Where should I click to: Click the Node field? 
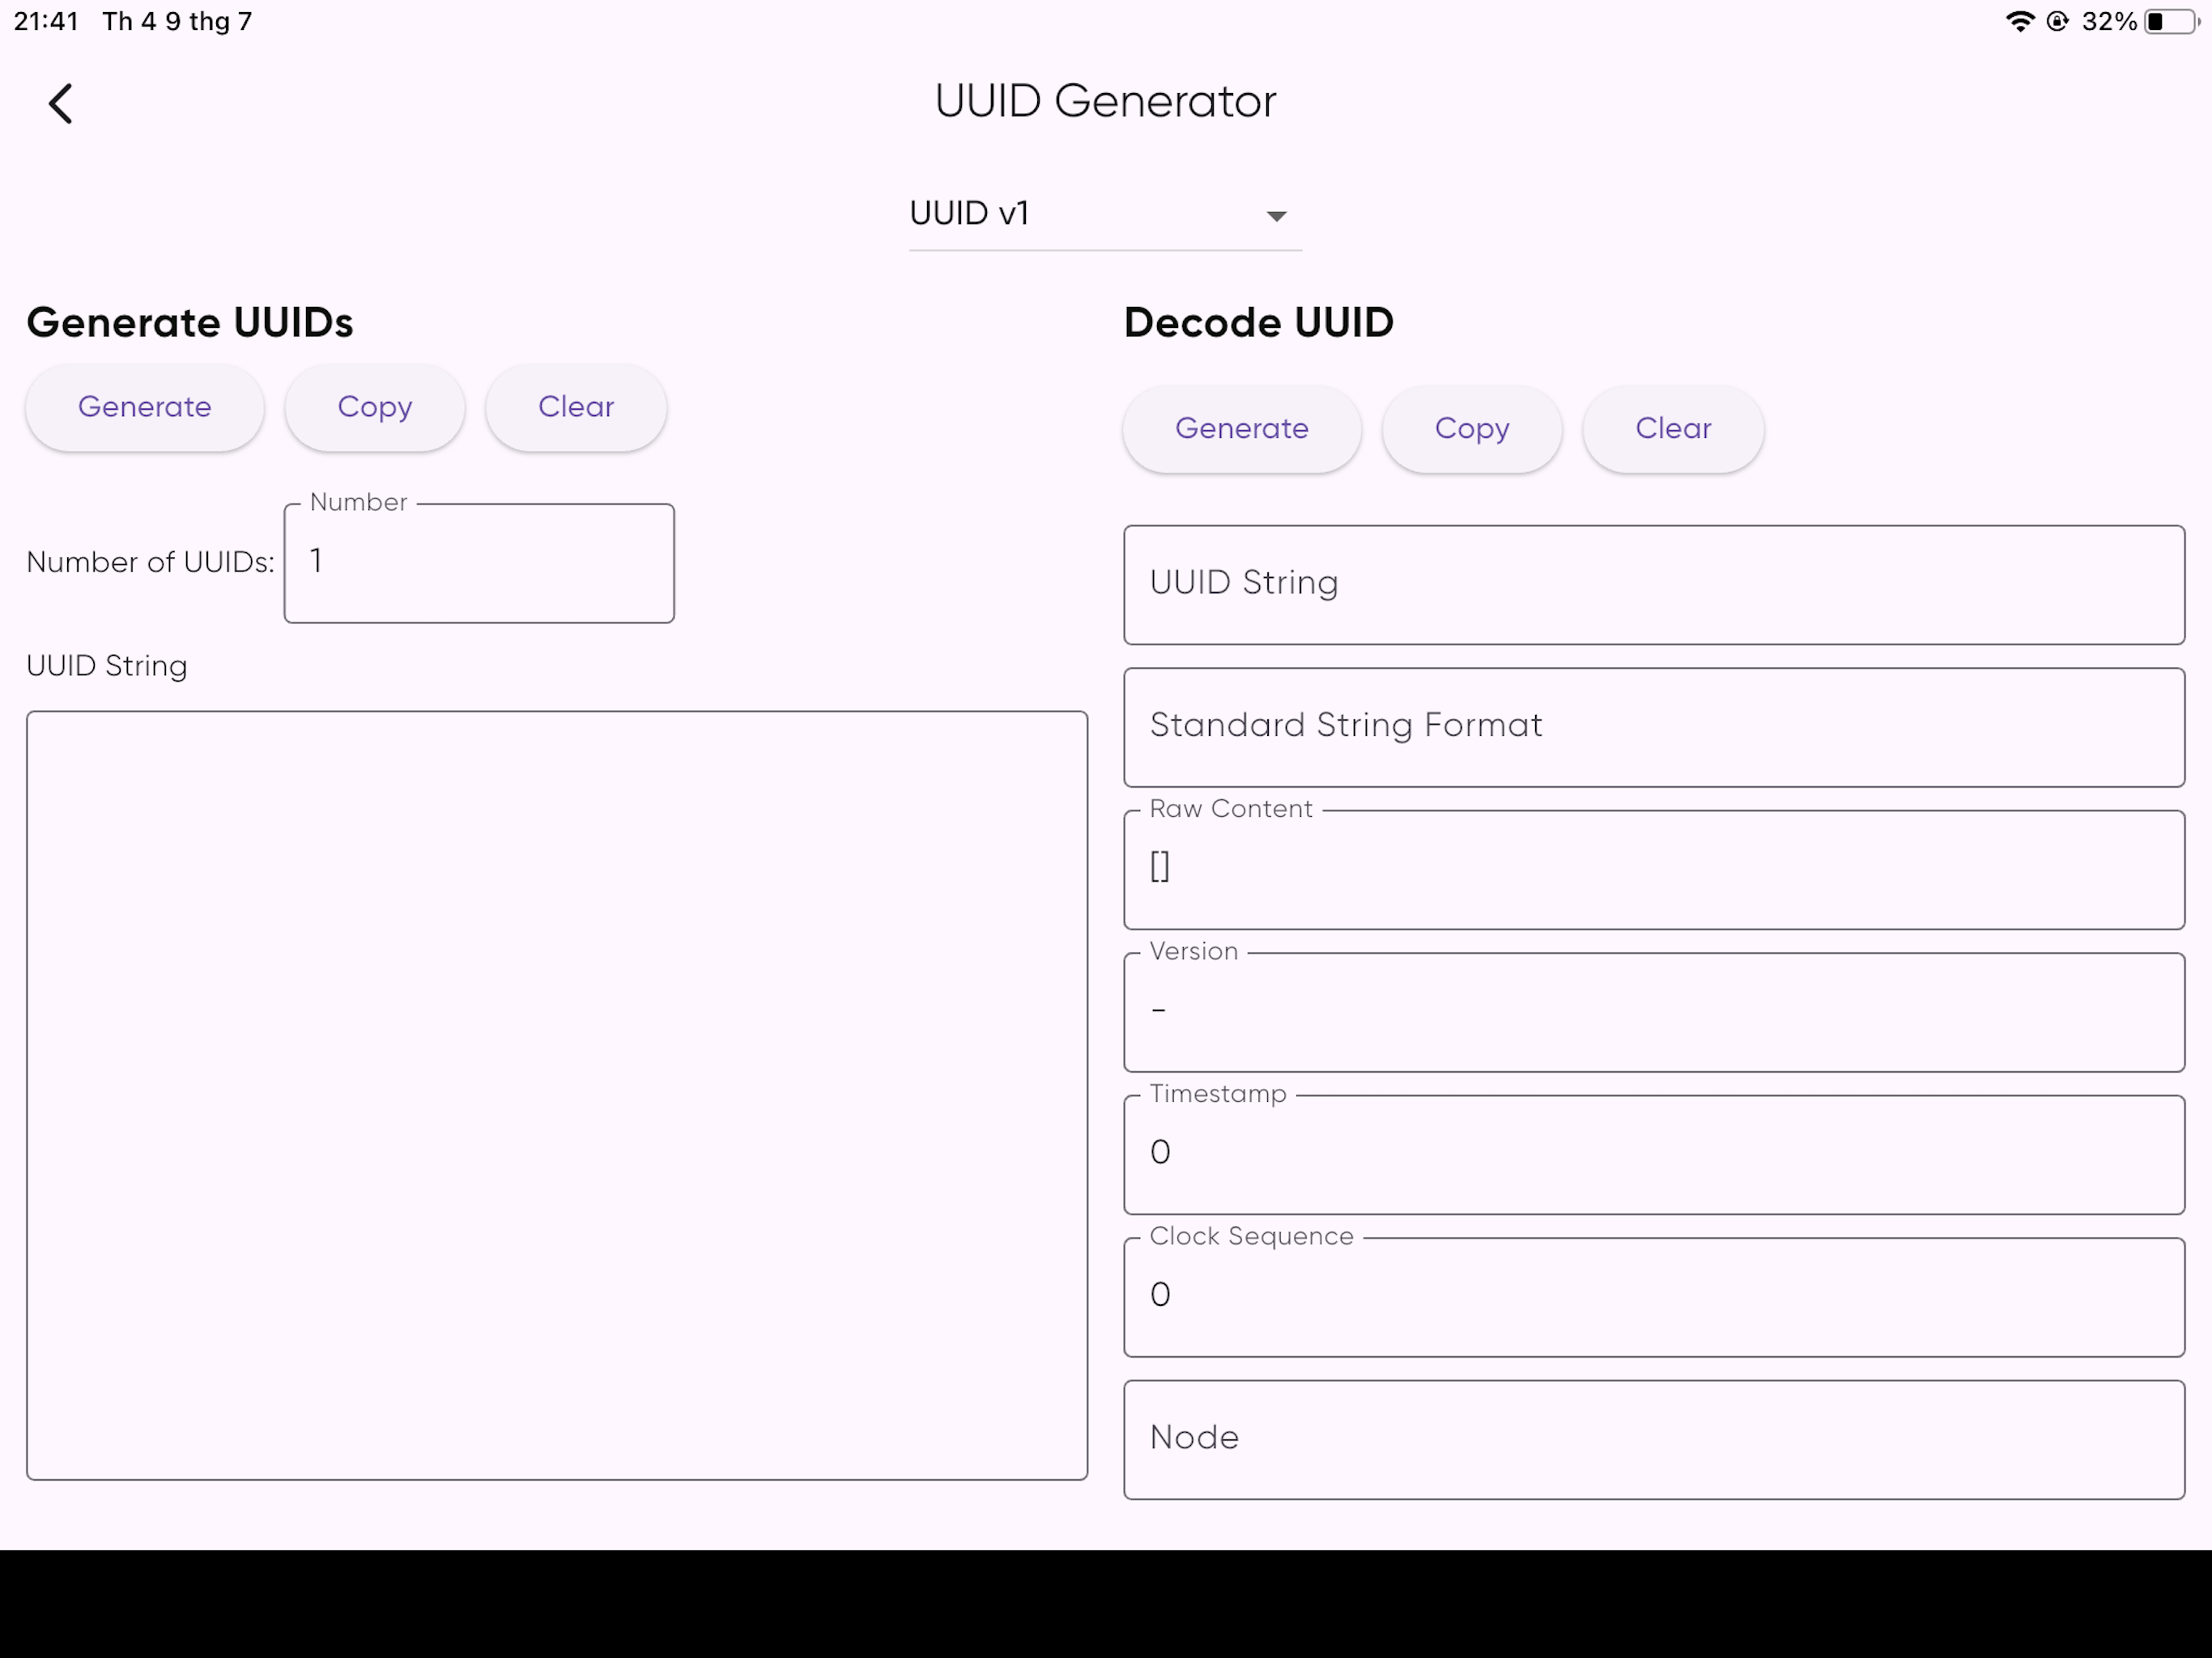(x=1654, y=1439)
